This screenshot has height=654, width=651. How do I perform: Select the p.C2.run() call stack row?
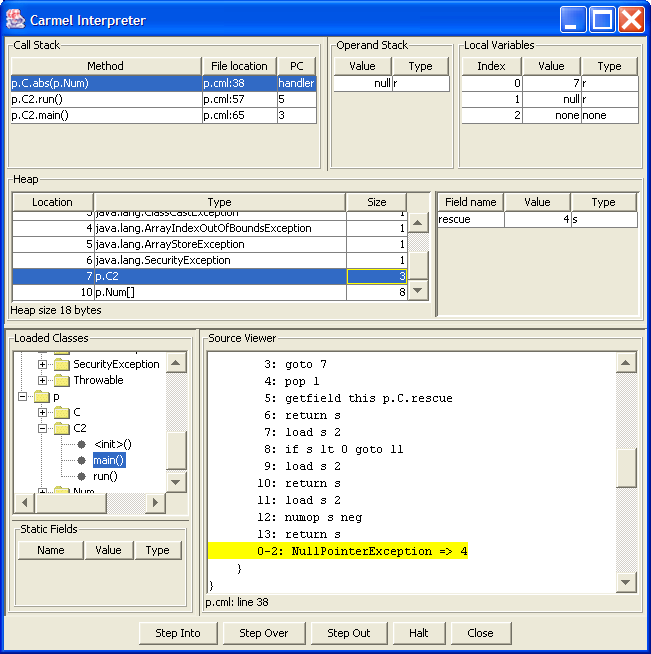pos(105,100)
